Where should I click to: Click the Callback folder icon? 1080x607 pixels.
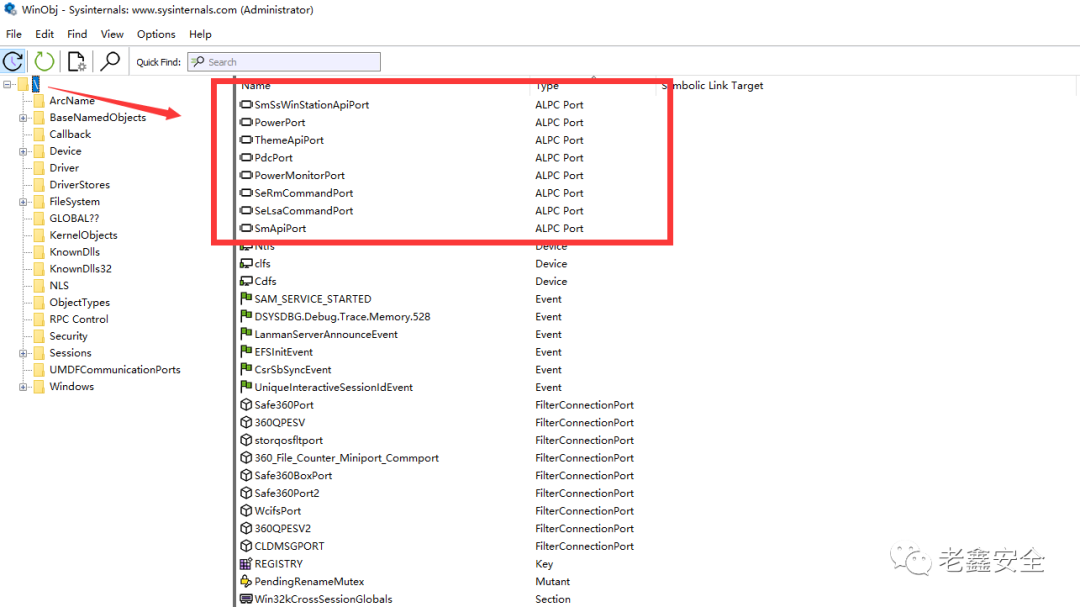39,134
